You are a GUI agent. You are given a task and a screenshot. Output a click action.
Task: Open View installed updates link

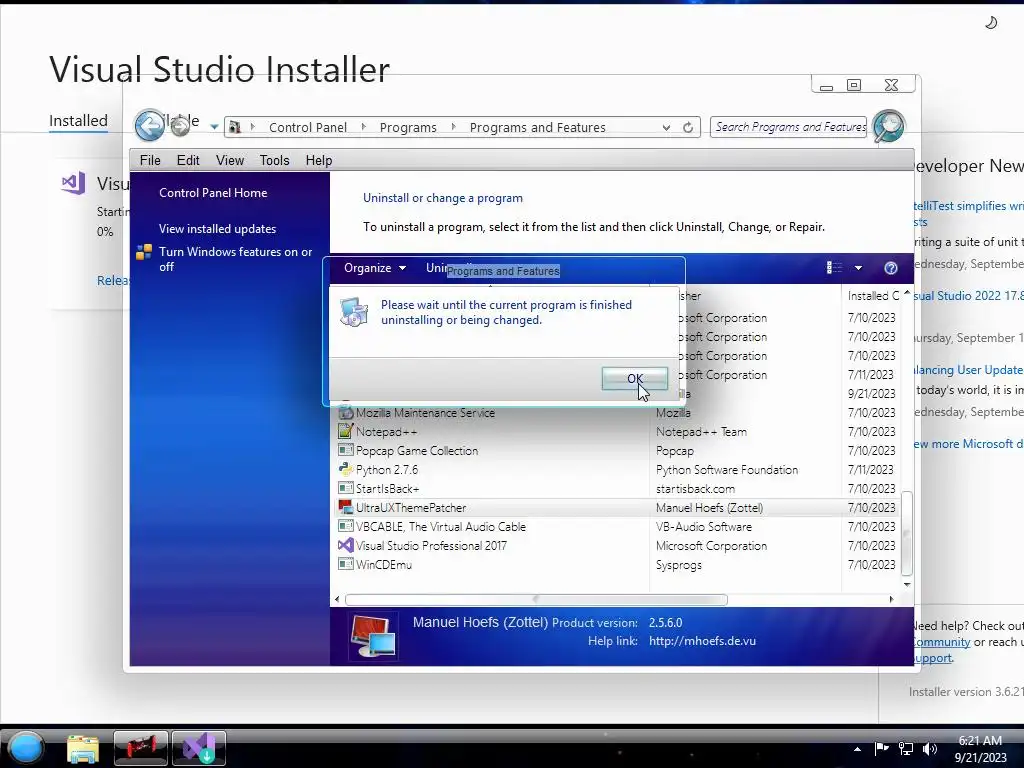(x=217, y=229)
